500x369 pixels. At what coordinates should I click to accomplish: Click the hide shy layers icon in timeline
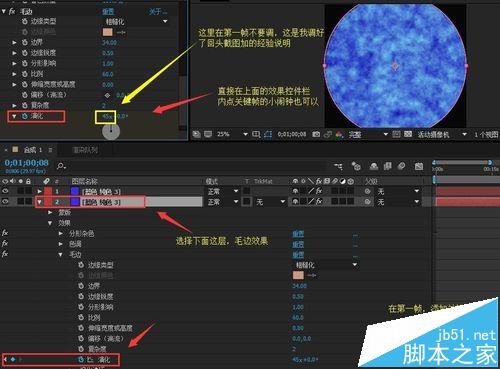pos(374,166)
